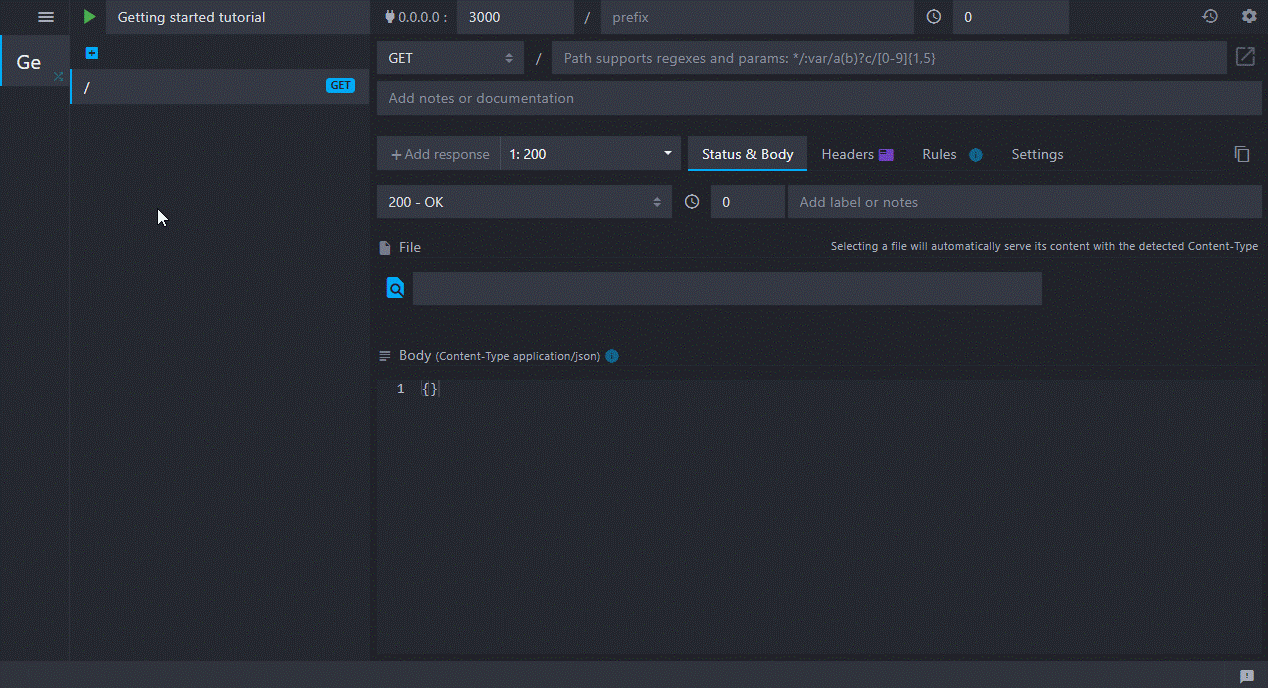Open the '1: 200' response dropdown
Screen dimensions: 1268x688
(590, 154)
